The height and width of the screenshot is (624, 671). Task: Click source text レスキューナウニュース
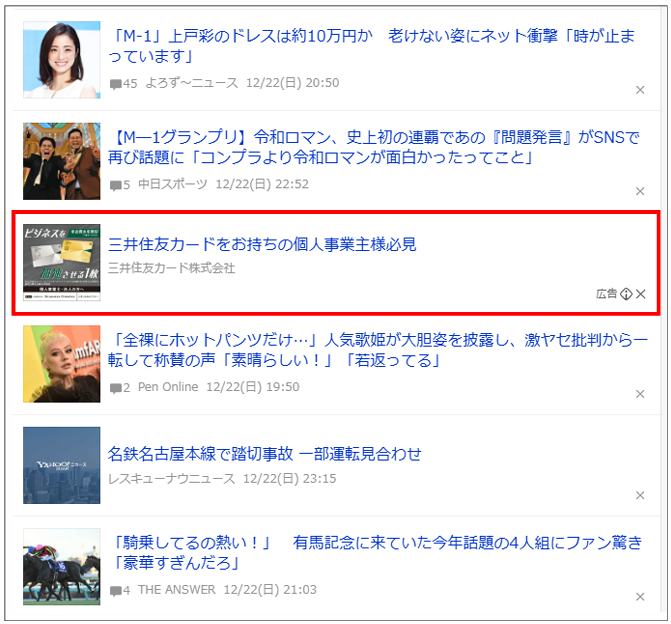click(171, 478)
